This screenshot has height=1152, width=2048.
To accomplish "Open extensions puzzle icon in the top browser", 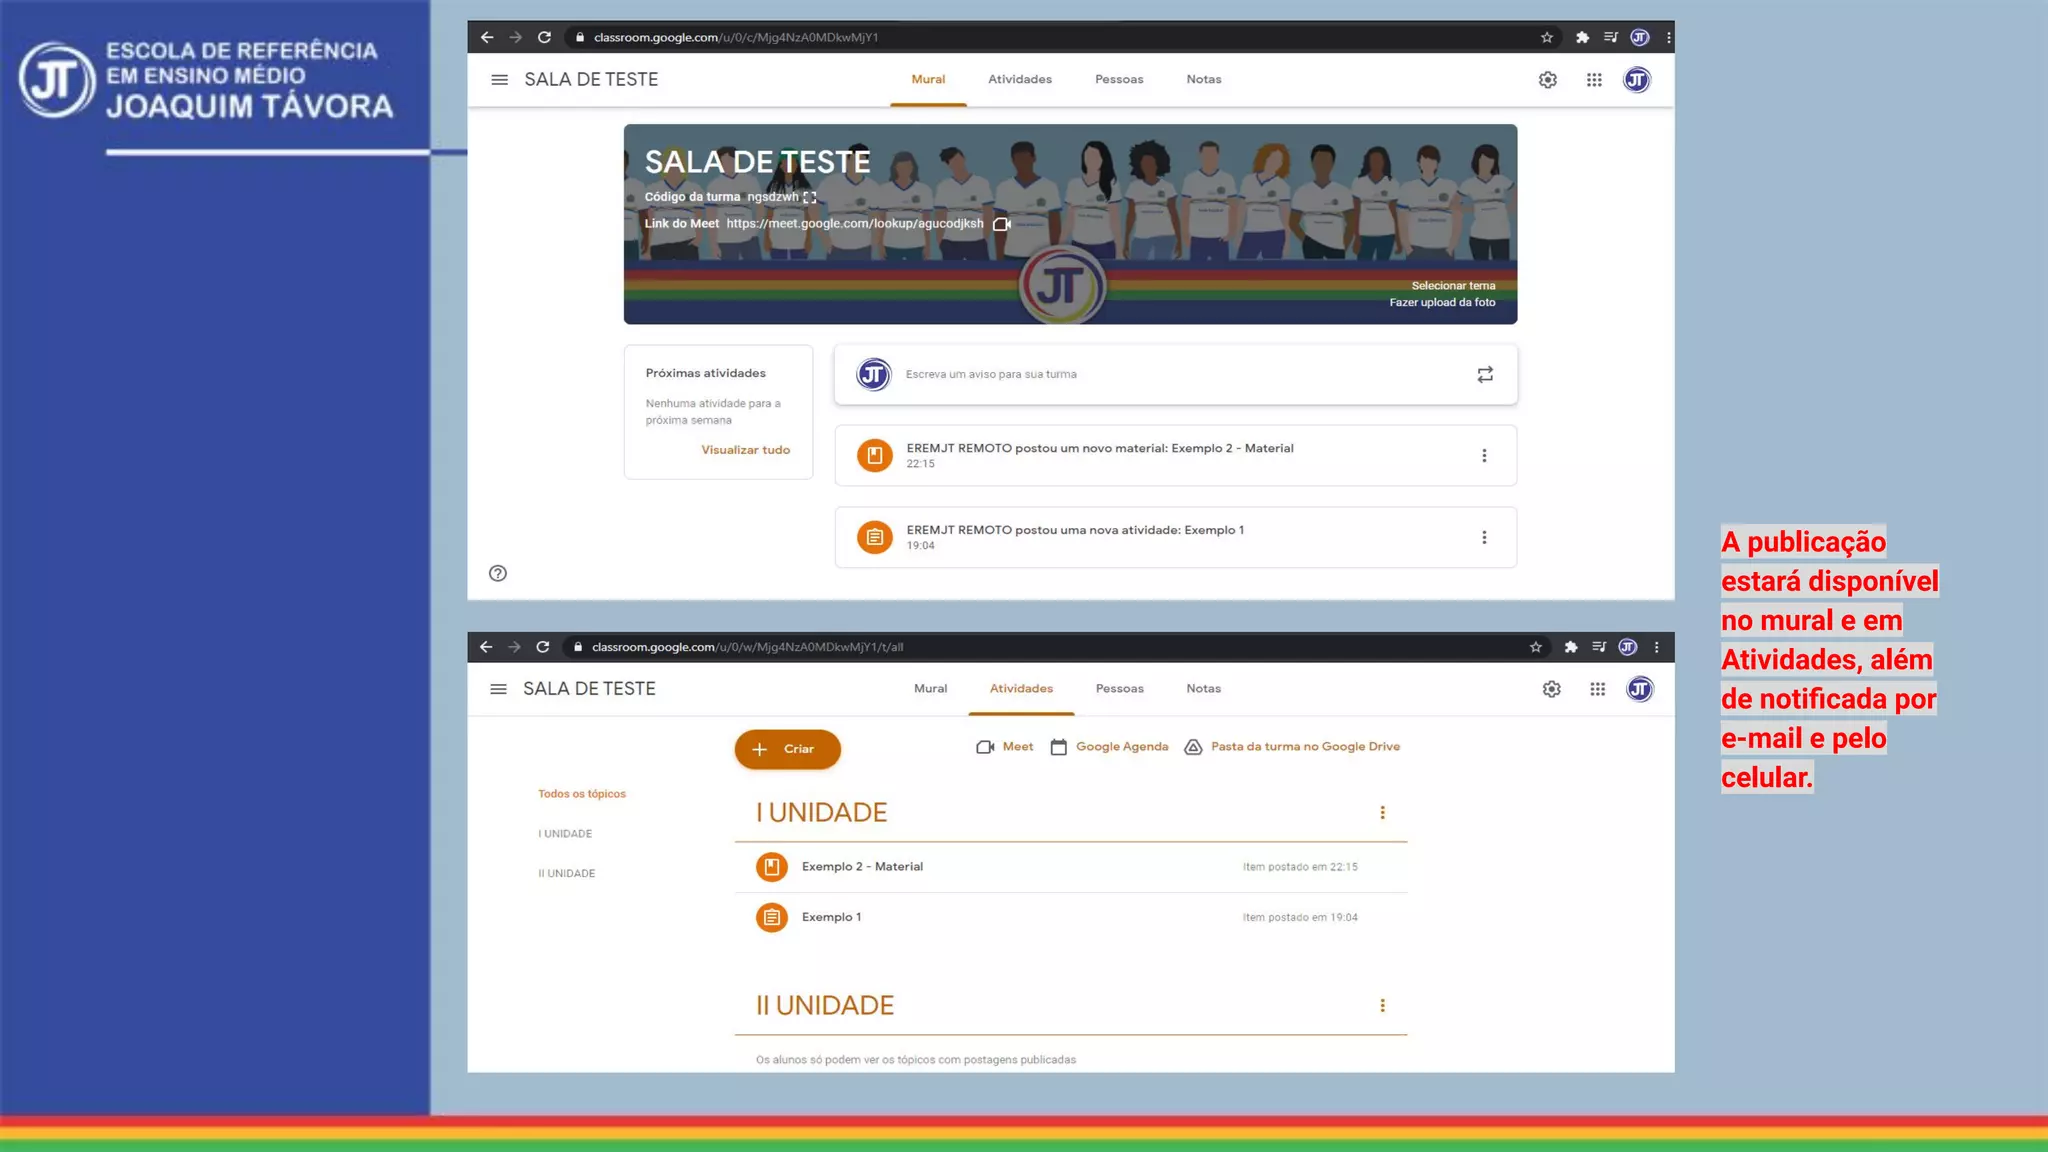I will [1582, 37].
